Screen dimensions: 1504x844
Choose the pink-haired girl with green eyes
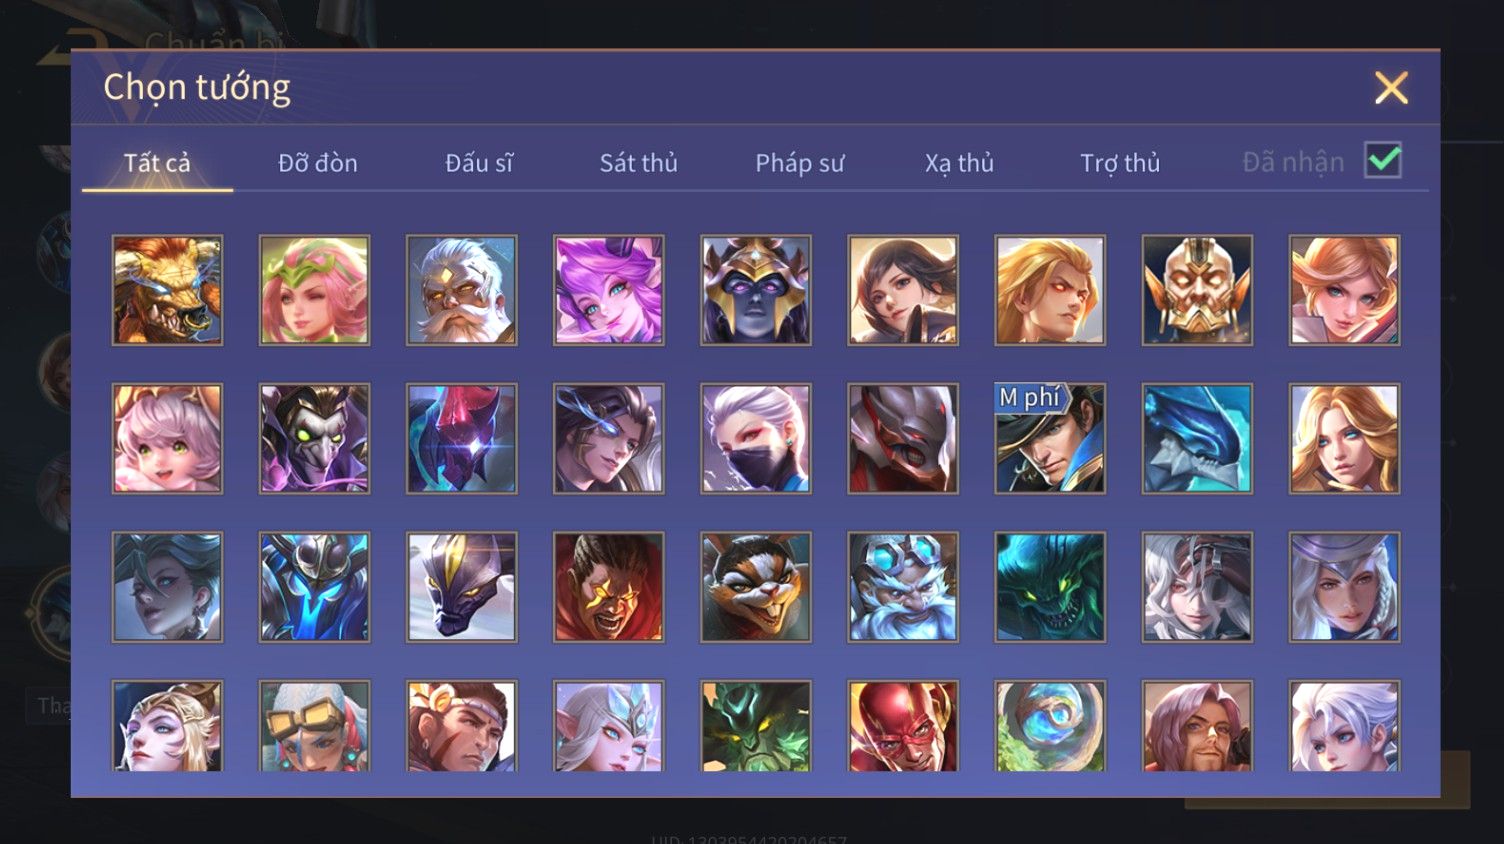[x=167, y=438]
